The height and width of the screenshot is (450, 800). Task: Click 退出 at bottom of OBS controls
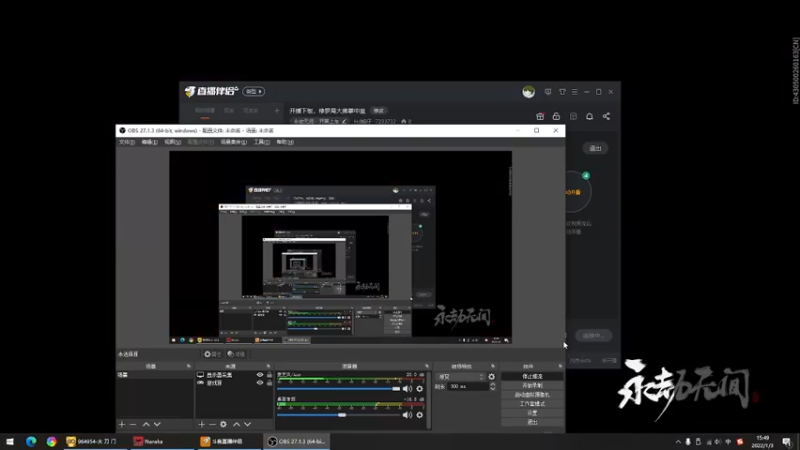pyautogui.click(x=532, y=422)
